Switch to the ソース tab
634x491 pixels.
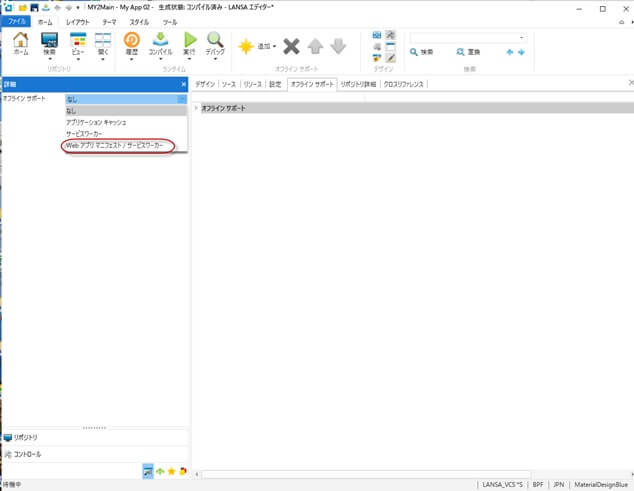coord(229,84)
